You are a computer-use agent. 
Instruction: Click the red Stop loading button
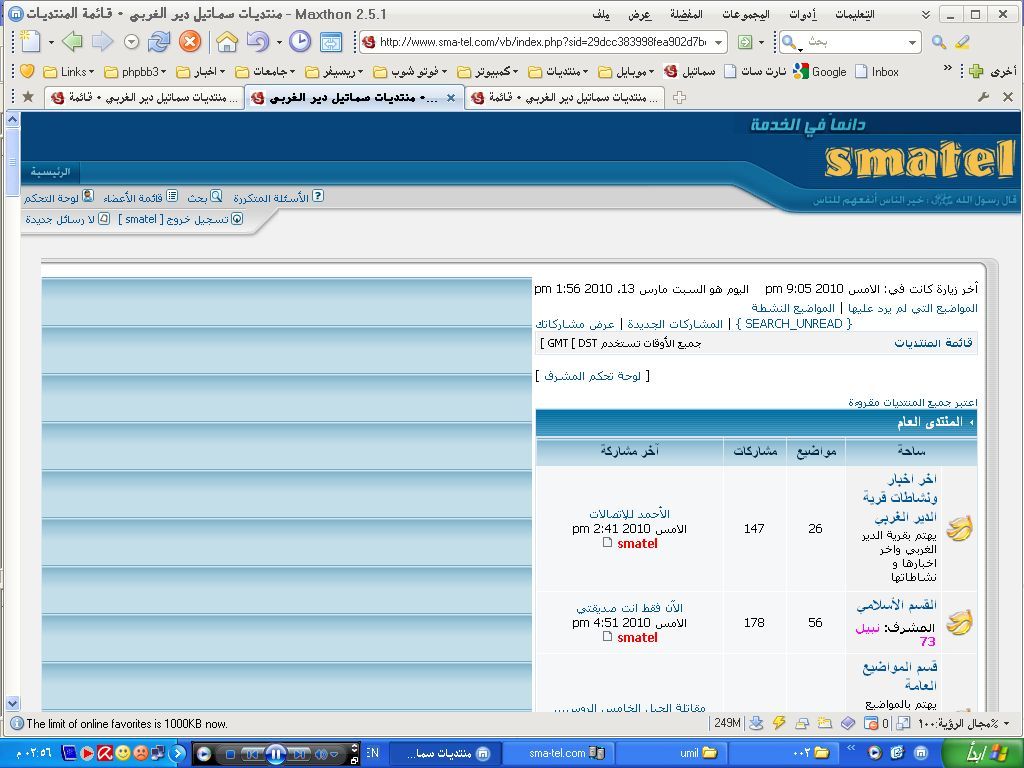189,42
